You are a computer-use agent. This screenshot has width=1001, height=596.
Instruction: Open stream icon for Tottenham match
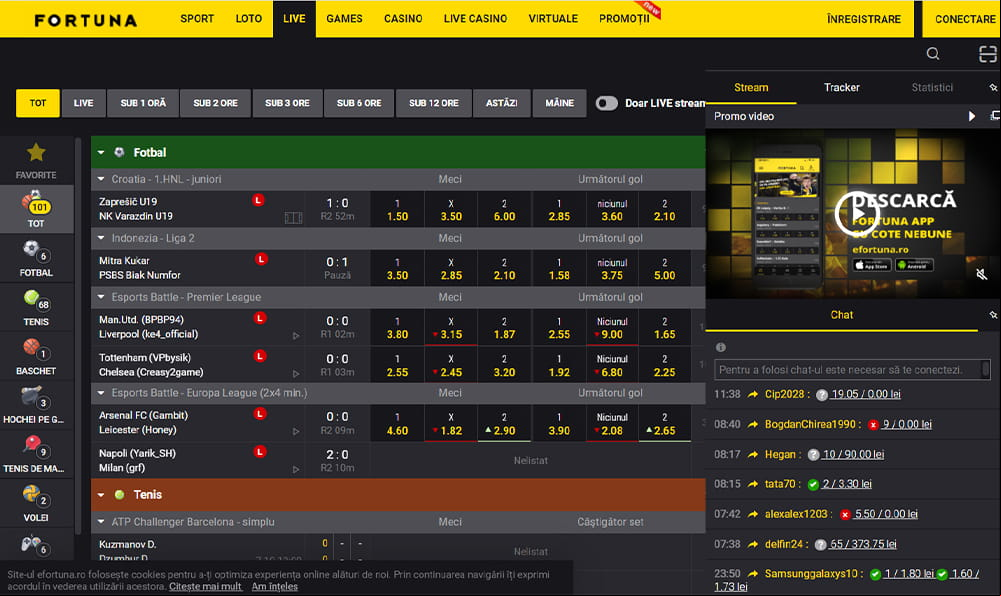(296, 374)
